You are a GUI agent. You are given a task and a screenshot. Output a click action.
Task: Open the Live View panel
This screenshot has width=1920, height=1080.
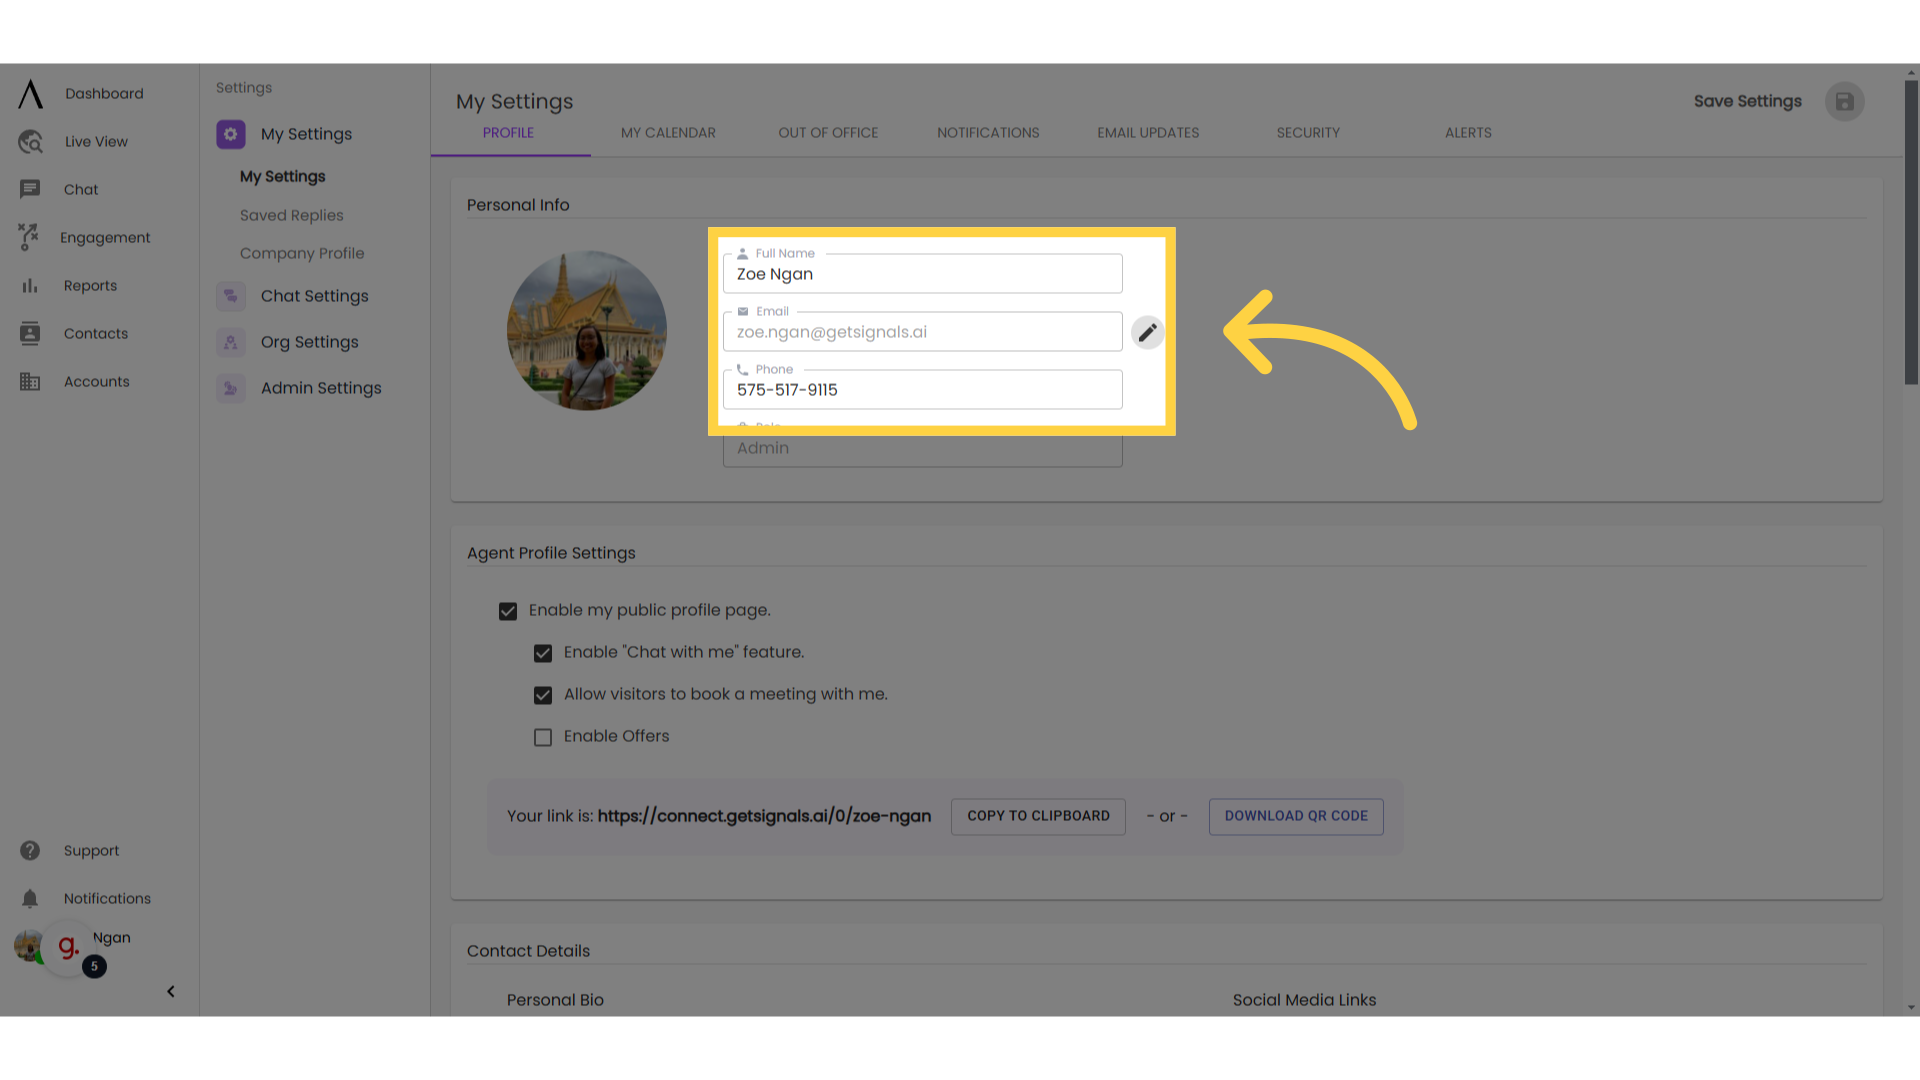[95, 141]
